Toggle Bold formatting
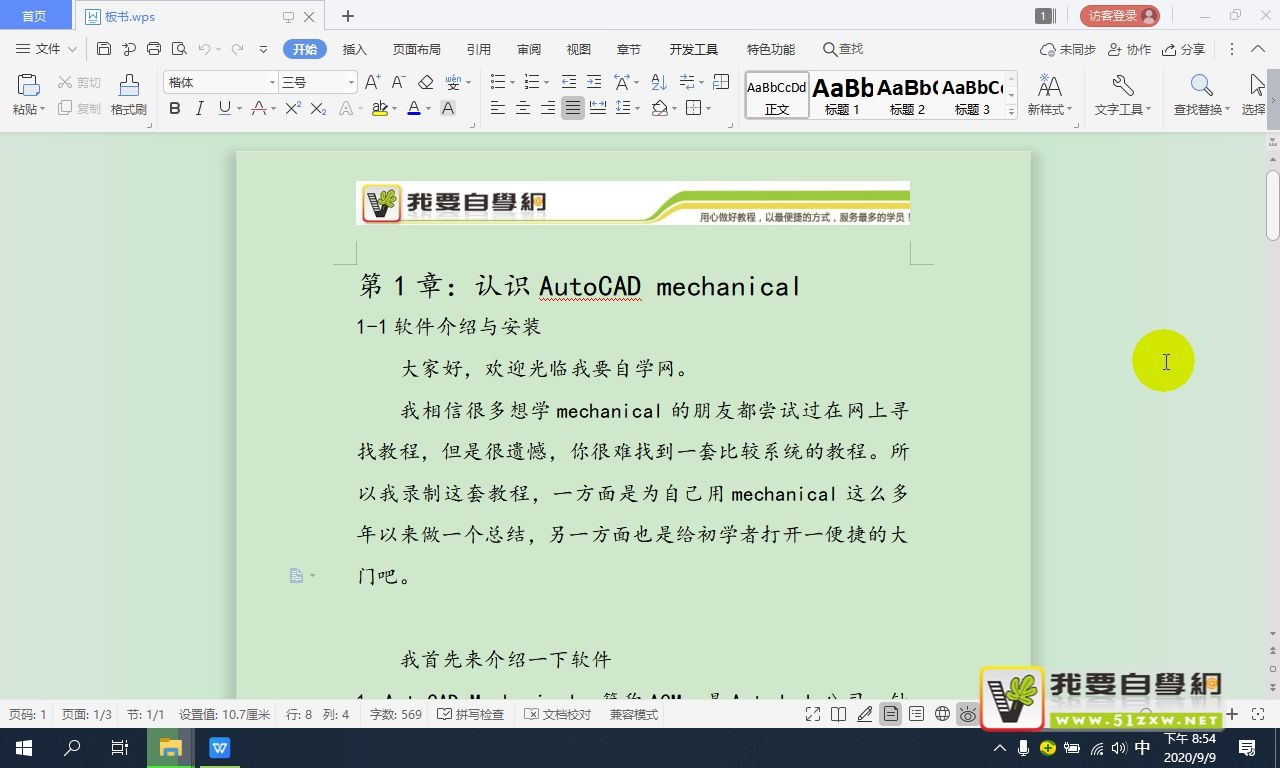The height and width of the screenshot is (768, 1280). [175, 108]
